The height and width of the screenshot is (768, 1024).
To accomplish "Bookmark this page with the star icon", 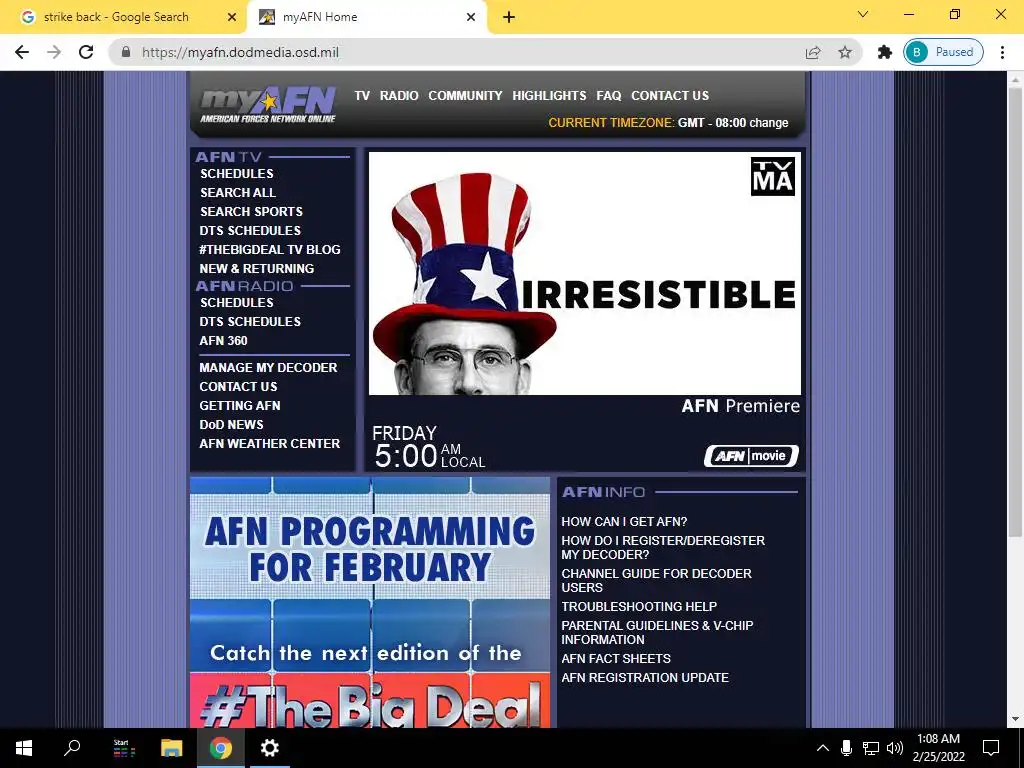I will (845, 52).
